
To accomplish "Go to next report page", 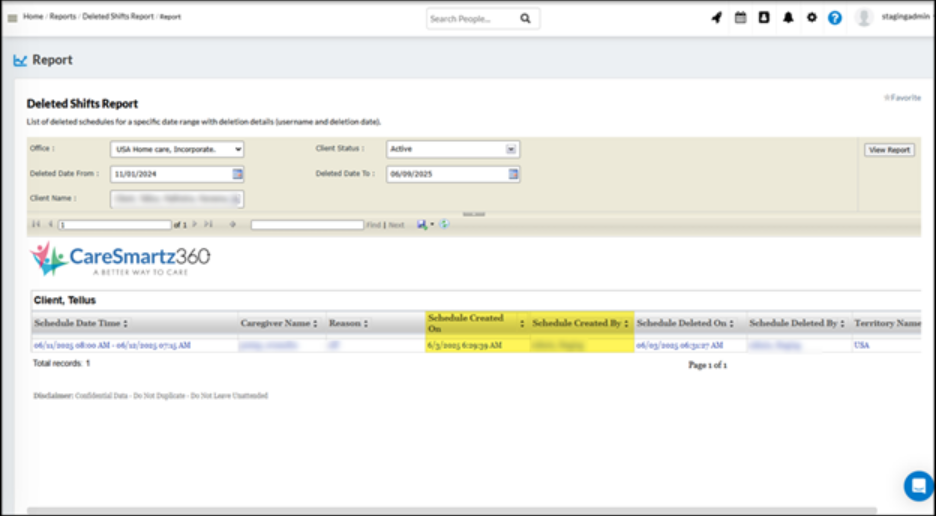I will 194,225.
